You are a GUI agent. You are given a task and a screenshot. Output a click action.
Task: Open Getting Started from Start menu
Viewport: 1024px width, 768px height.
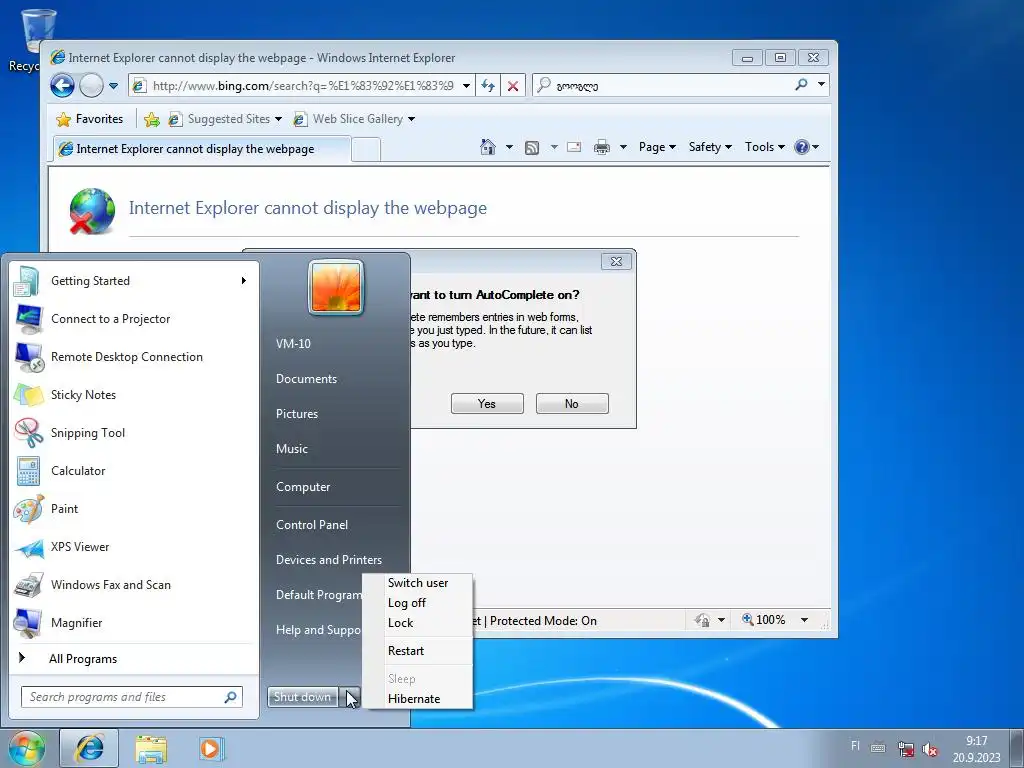(133, 281)
